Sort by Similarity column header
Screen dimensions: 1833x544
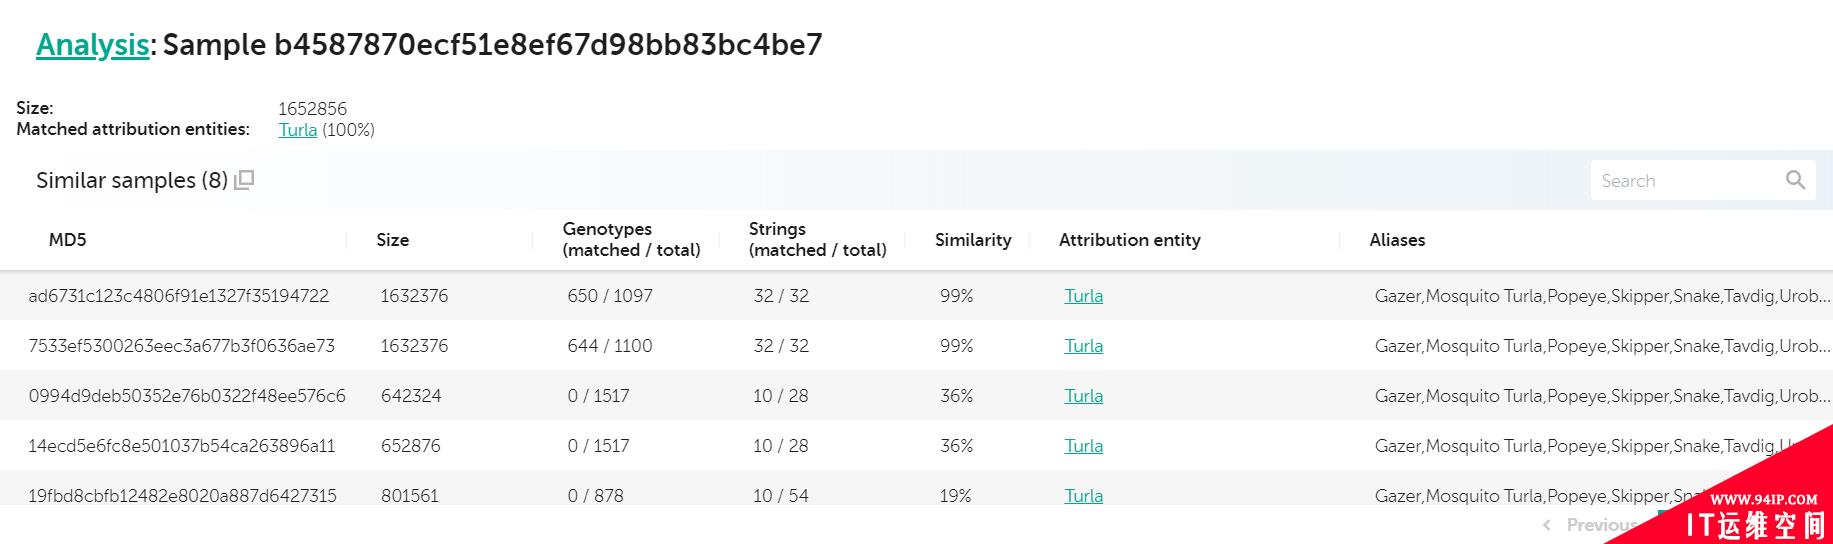(973, 240)
